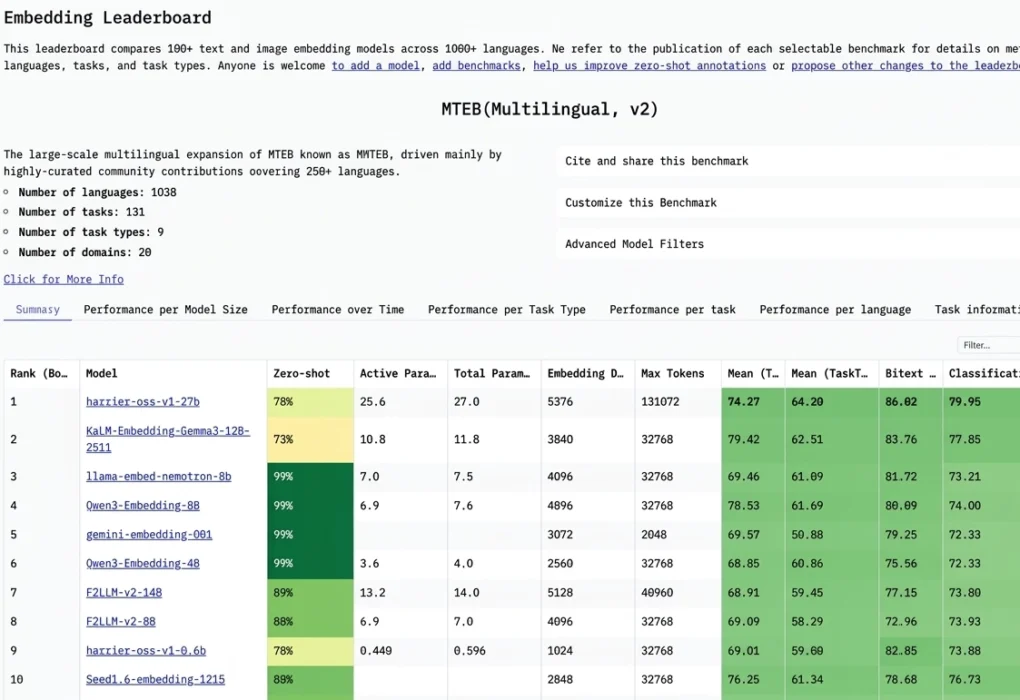The width and height of the screenshot is (1020, 700).
Task: Open the Performance per task tab
Action: coord(672,310)
